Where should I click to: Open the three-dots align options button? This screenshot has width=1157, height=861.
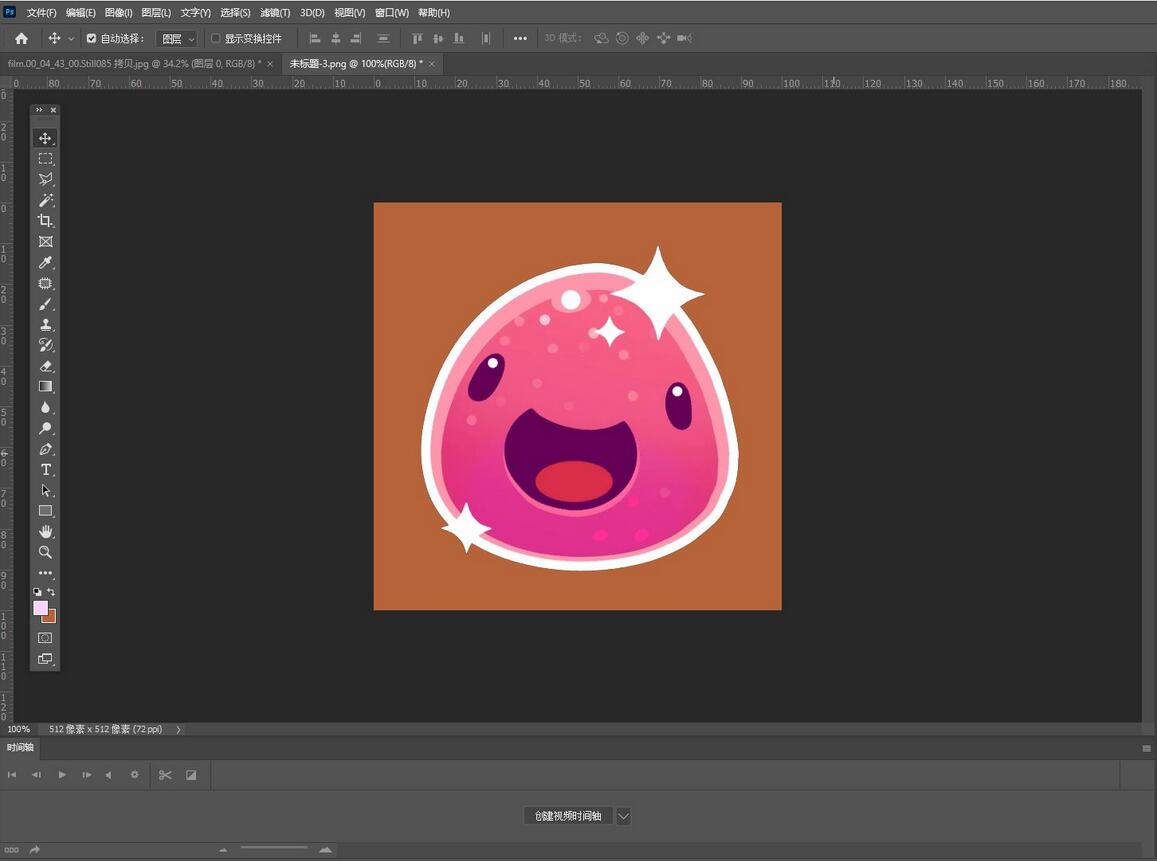point(520,39)
